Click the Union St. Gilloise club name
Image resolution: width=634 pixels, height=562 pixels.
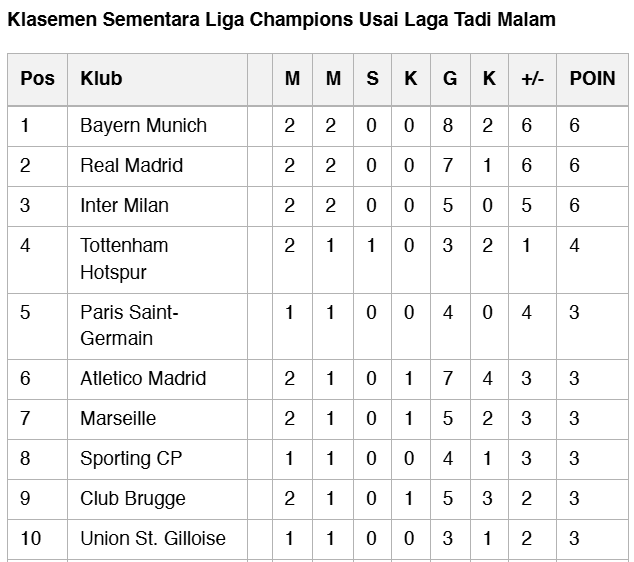click(x=153, y=538)
